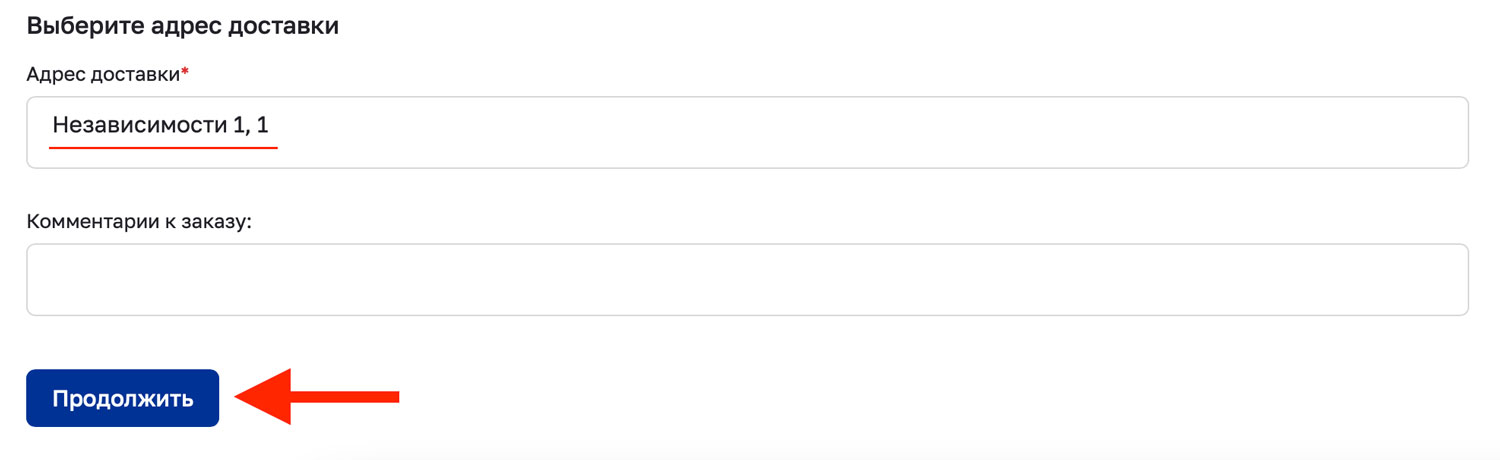Image resolution: width=1500 pixels, height=460 pixels.
Task: Click the red arrow pointing at Продолжить
Action: tap(316, 397)
